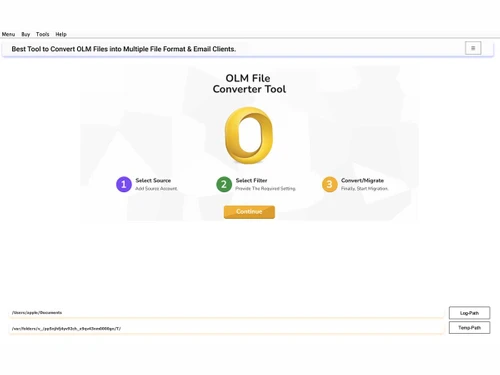Click the temp path field /var/folders
The width and height of the screenshot is (500, 375).
click(x=227, y=328)
